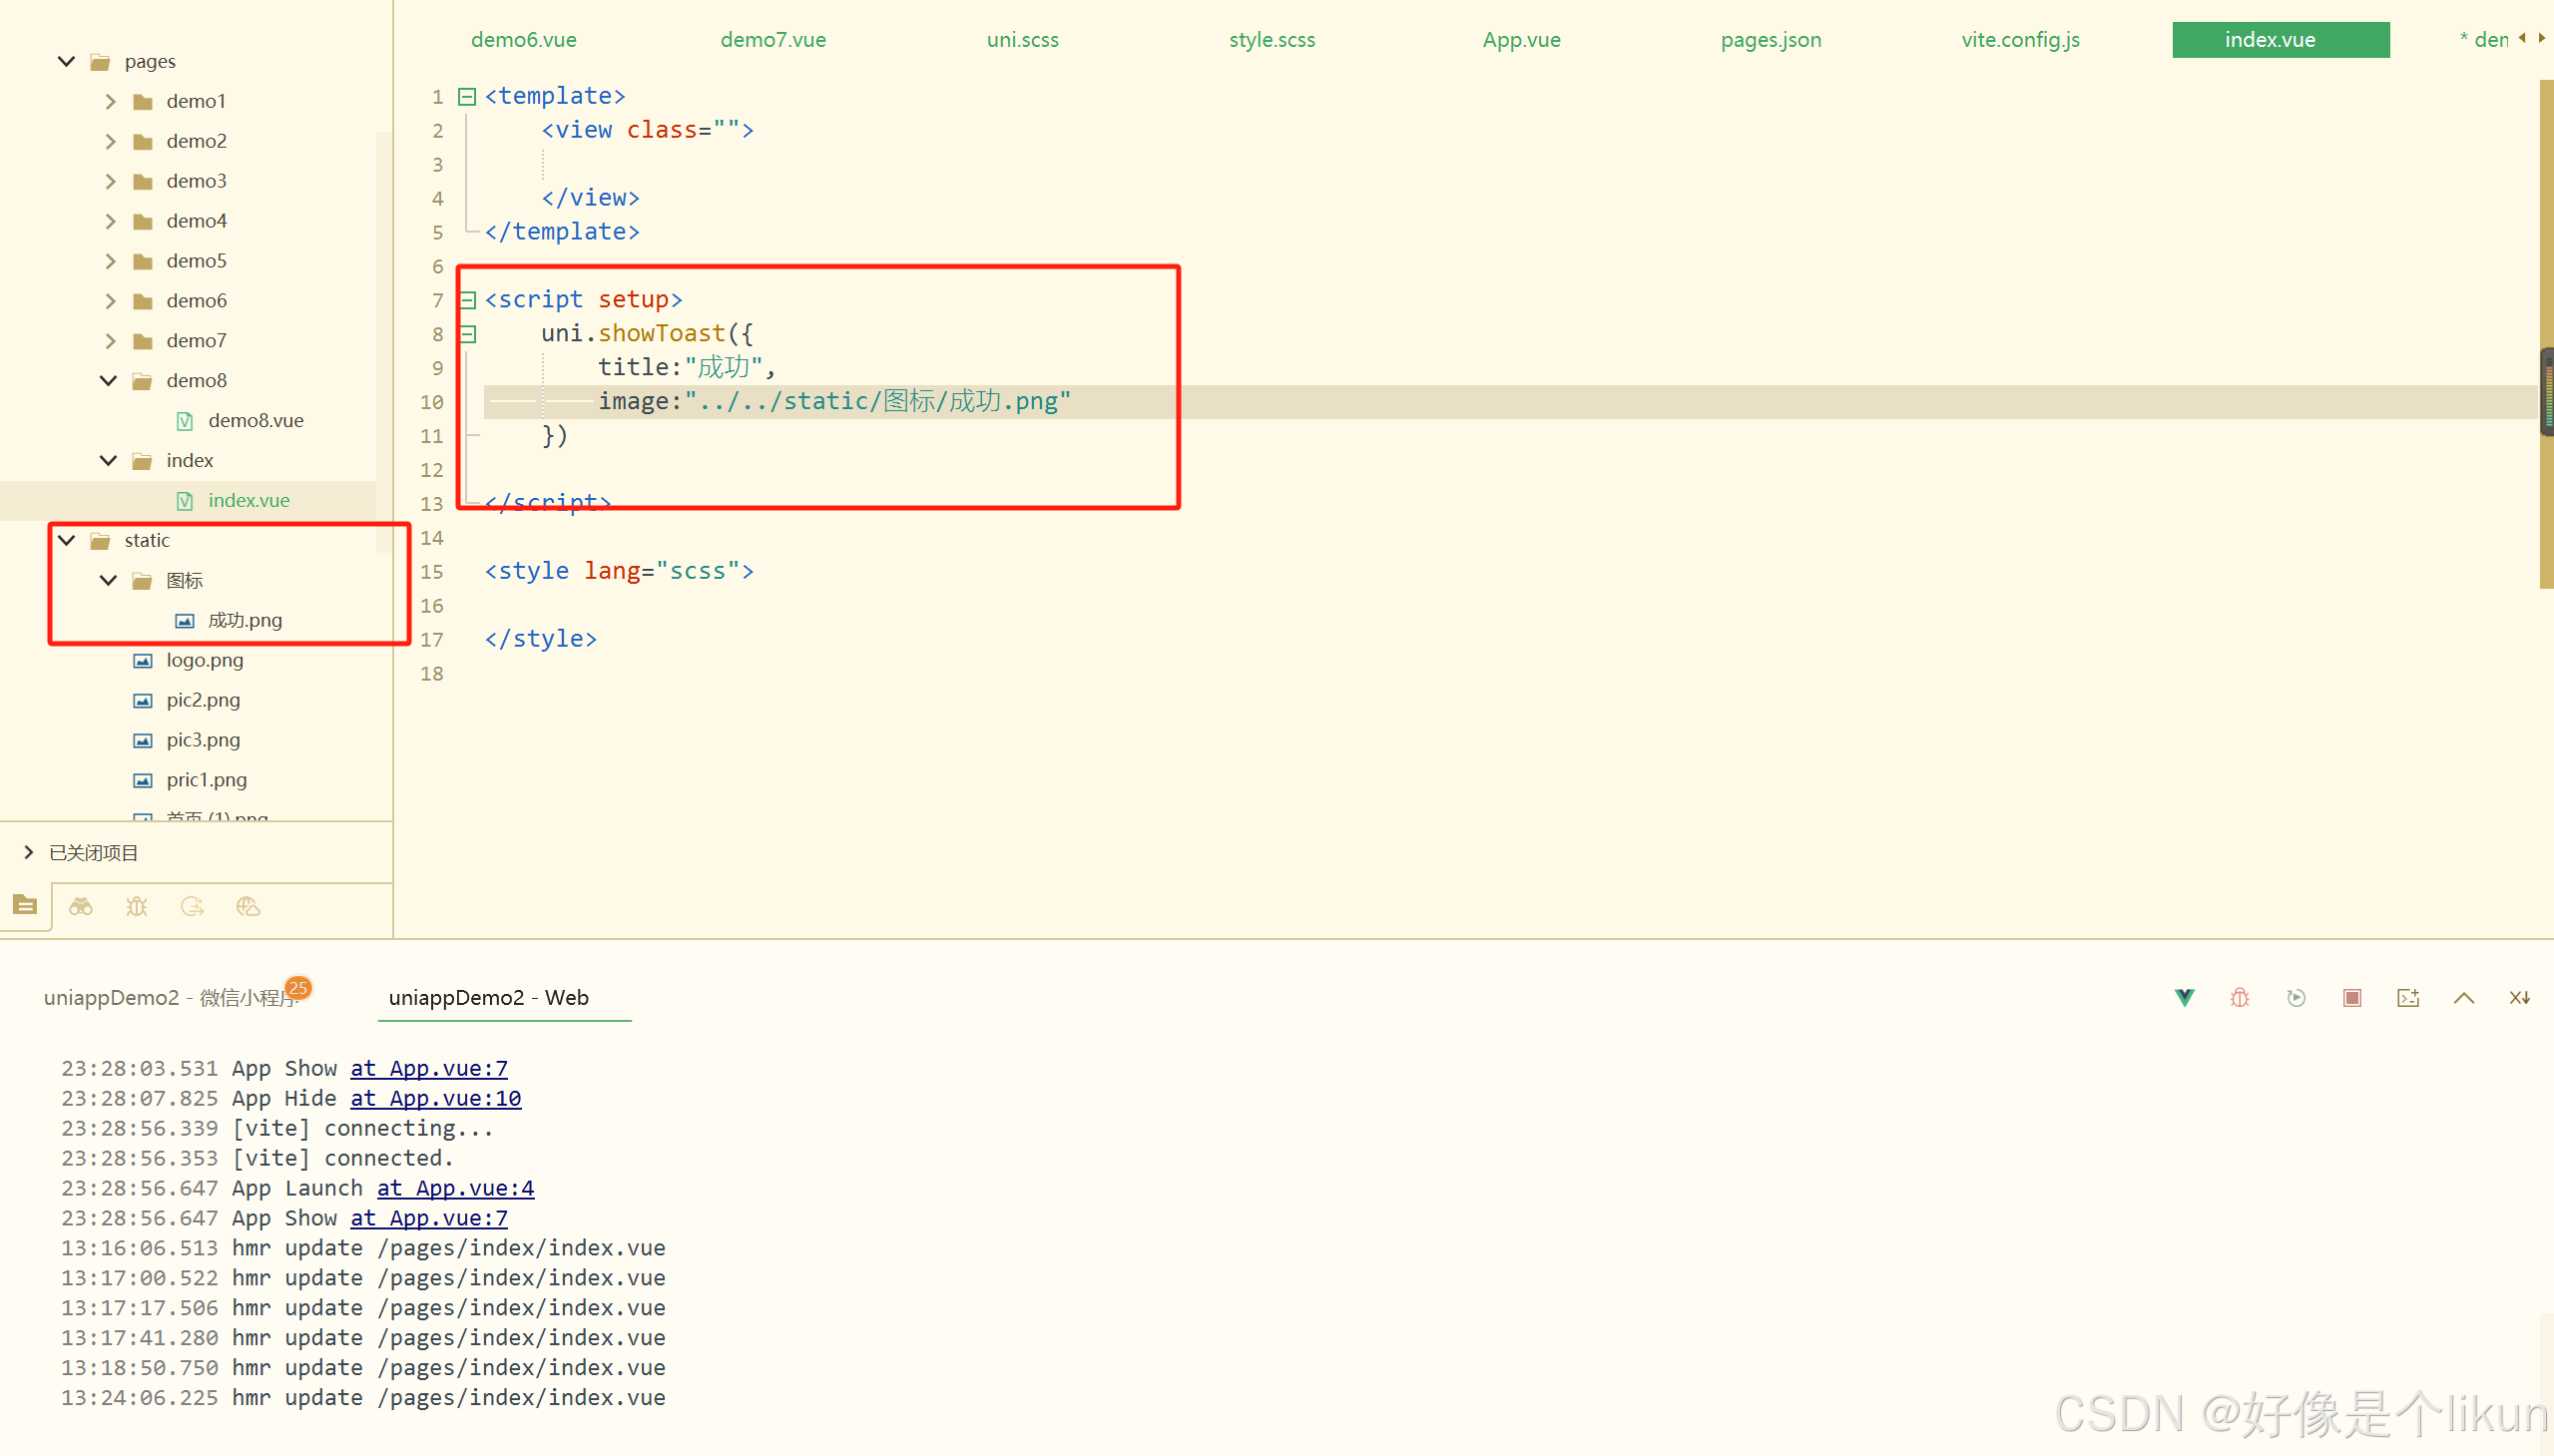
Task: Click the folder icon of 图标
Action: point(143,581)
